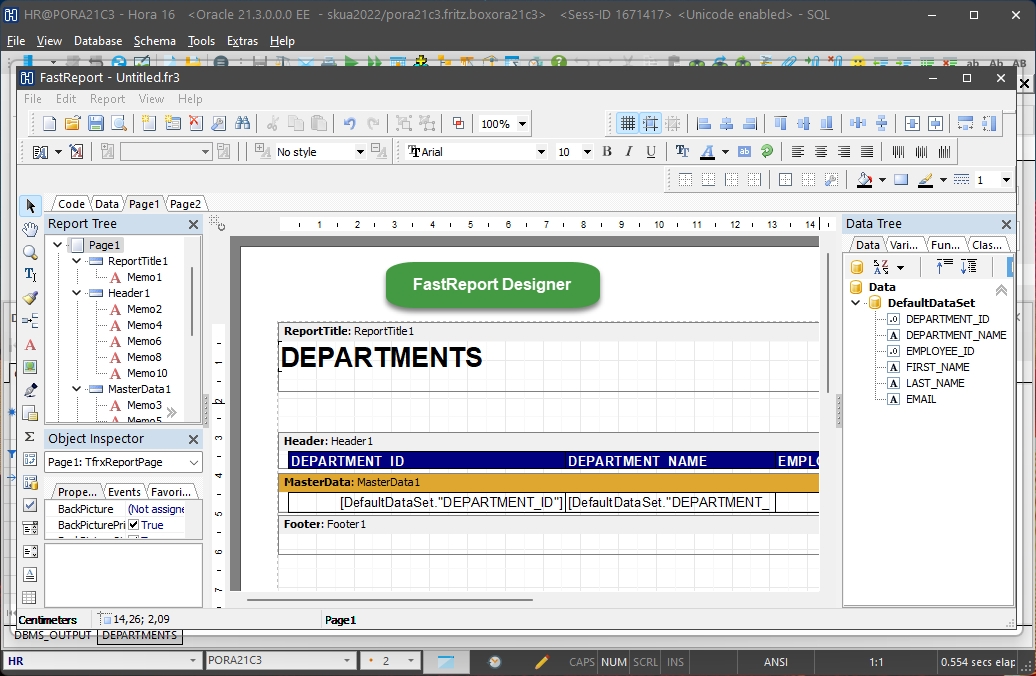Toggle Bold text formatting

point(606,152)
